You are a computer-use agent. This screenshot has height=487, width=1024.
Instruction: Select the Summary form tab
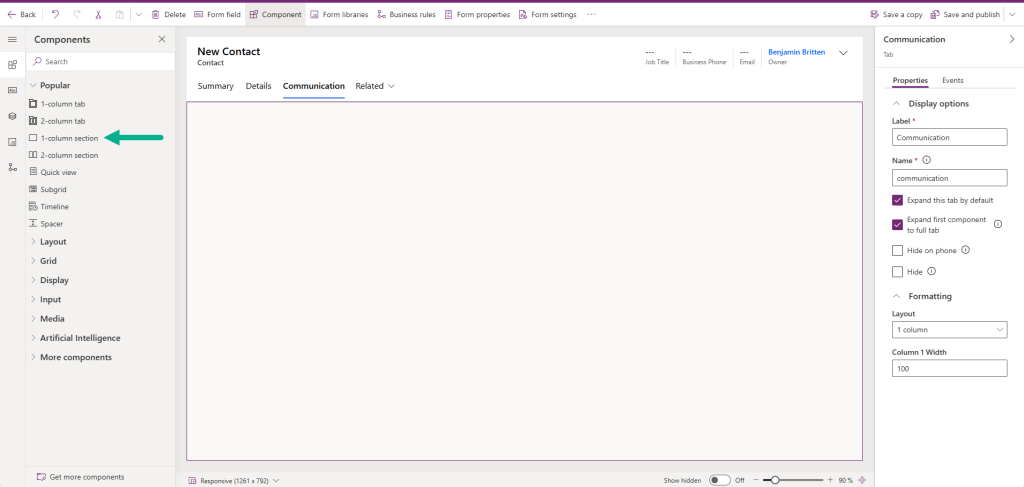click(215, 86)
